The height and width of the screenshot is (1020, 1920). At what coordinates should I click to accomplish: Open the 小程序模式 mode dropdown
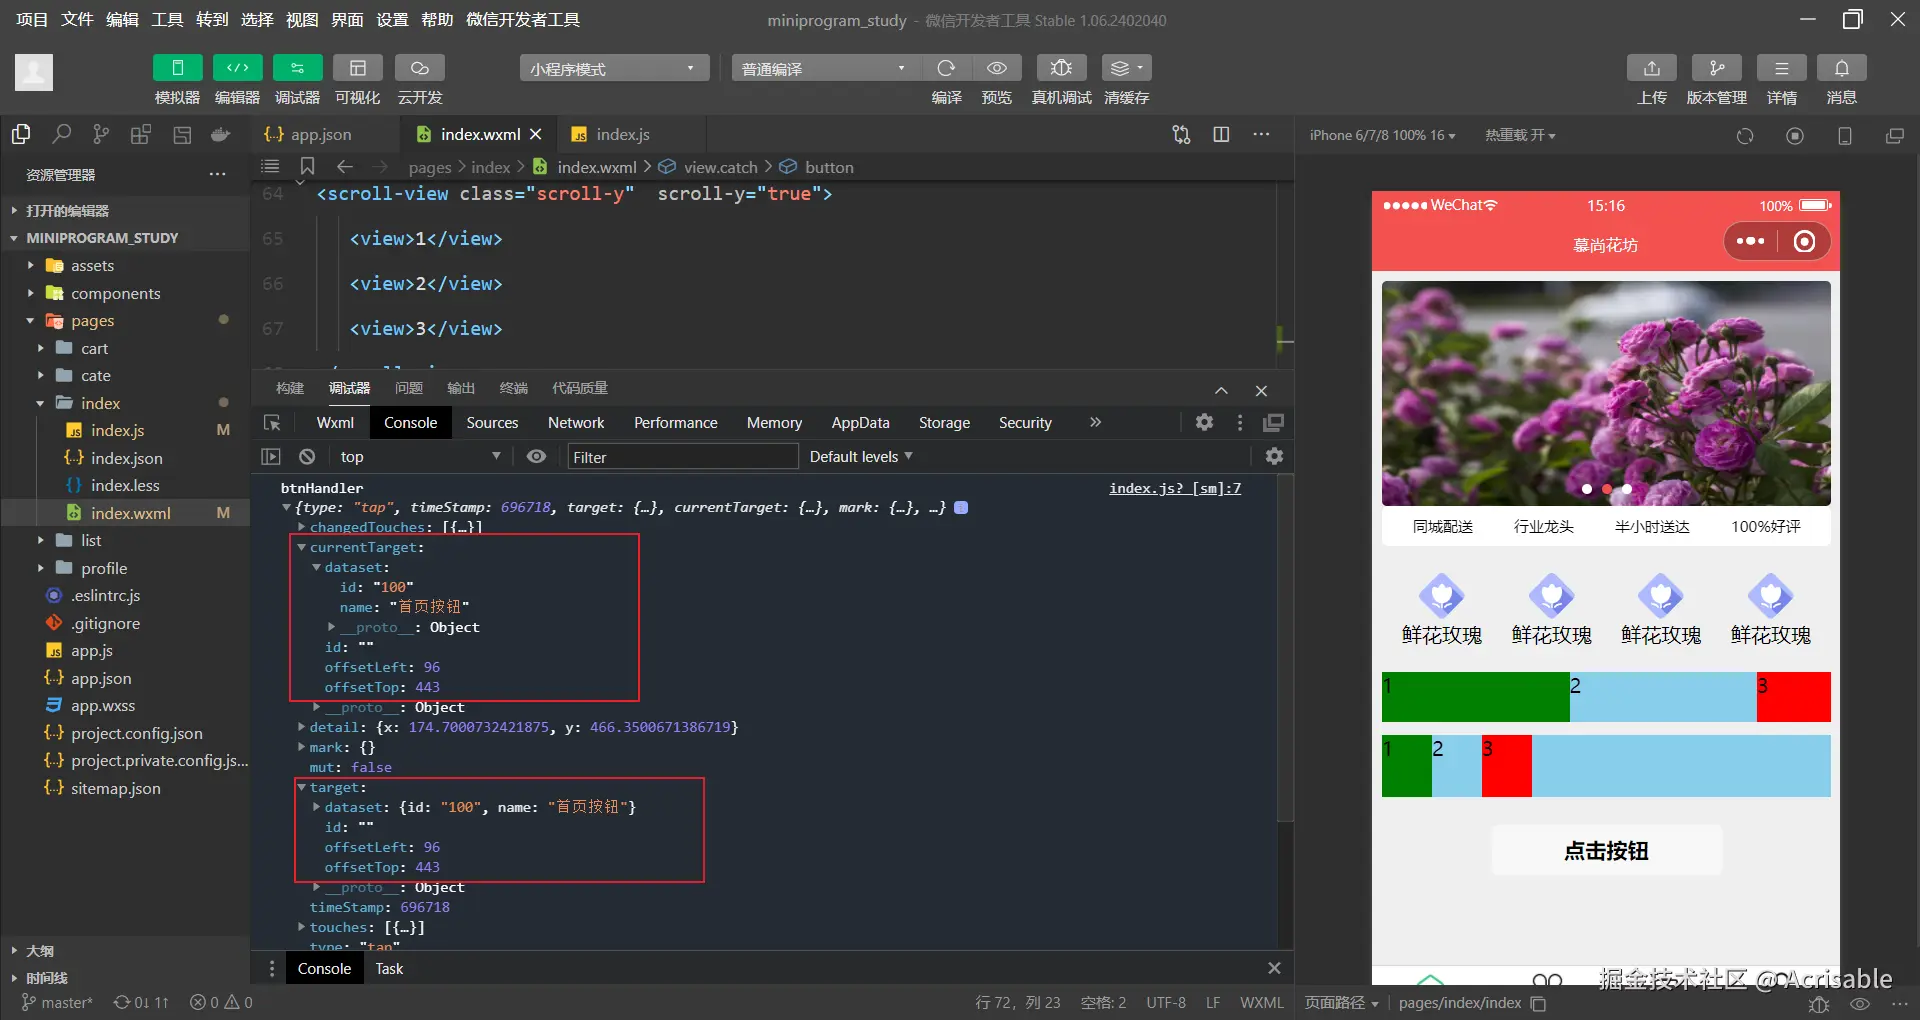pyautogui.click(x=613, y=69)
